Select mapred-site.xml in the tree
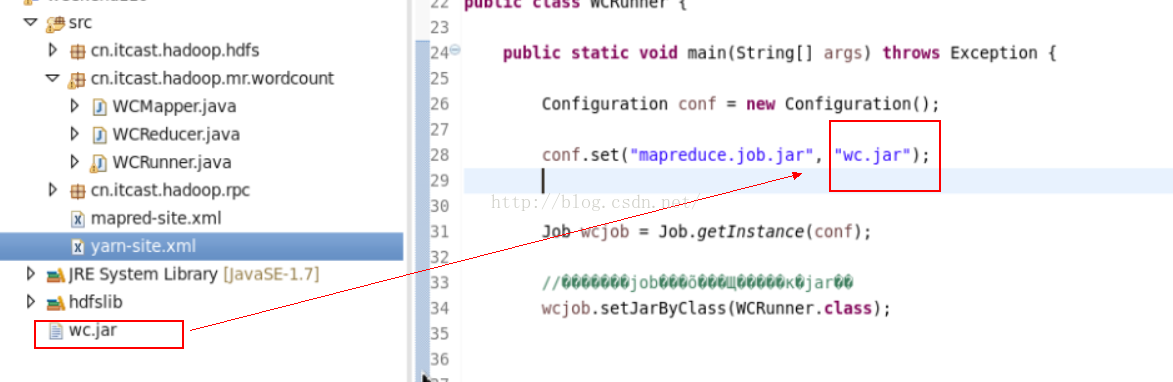 [156, 218]
